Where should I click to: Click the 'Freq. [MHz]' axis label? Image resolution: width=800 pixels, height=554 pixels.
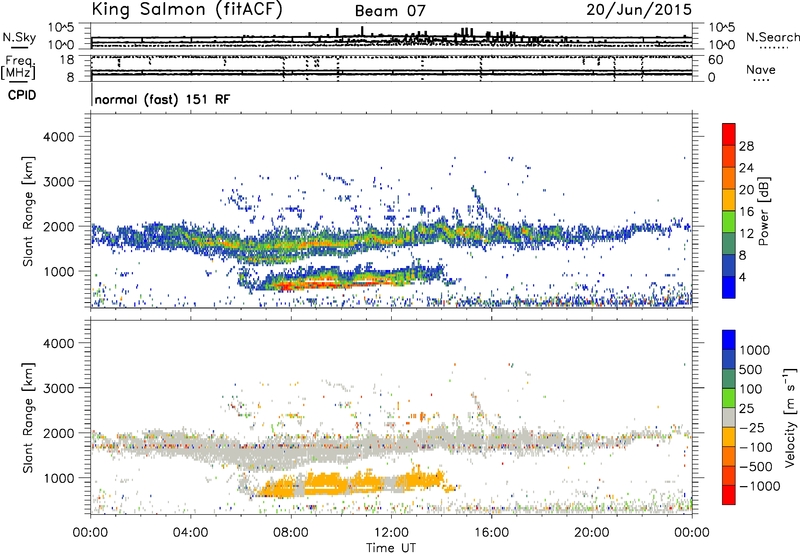(x=18, y=67)
